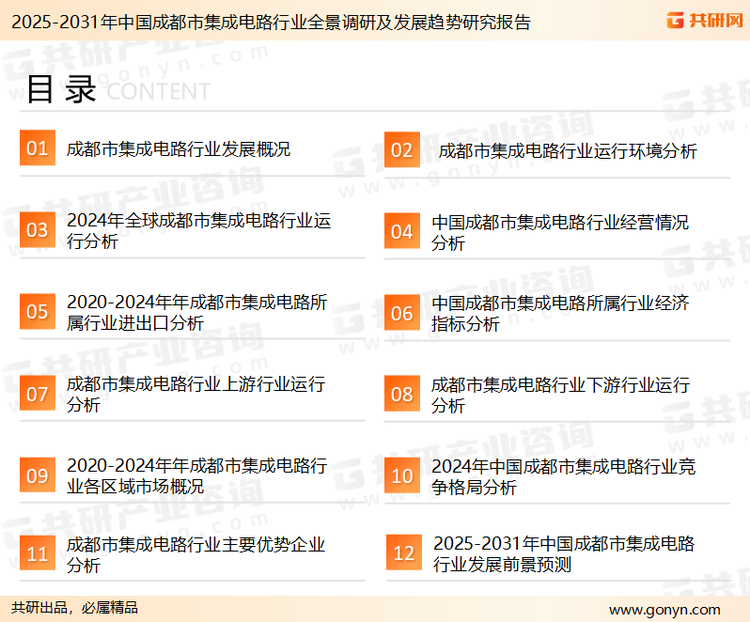Select the orange 07 number badge
The image size is (750, 622).
click(37, 393)
